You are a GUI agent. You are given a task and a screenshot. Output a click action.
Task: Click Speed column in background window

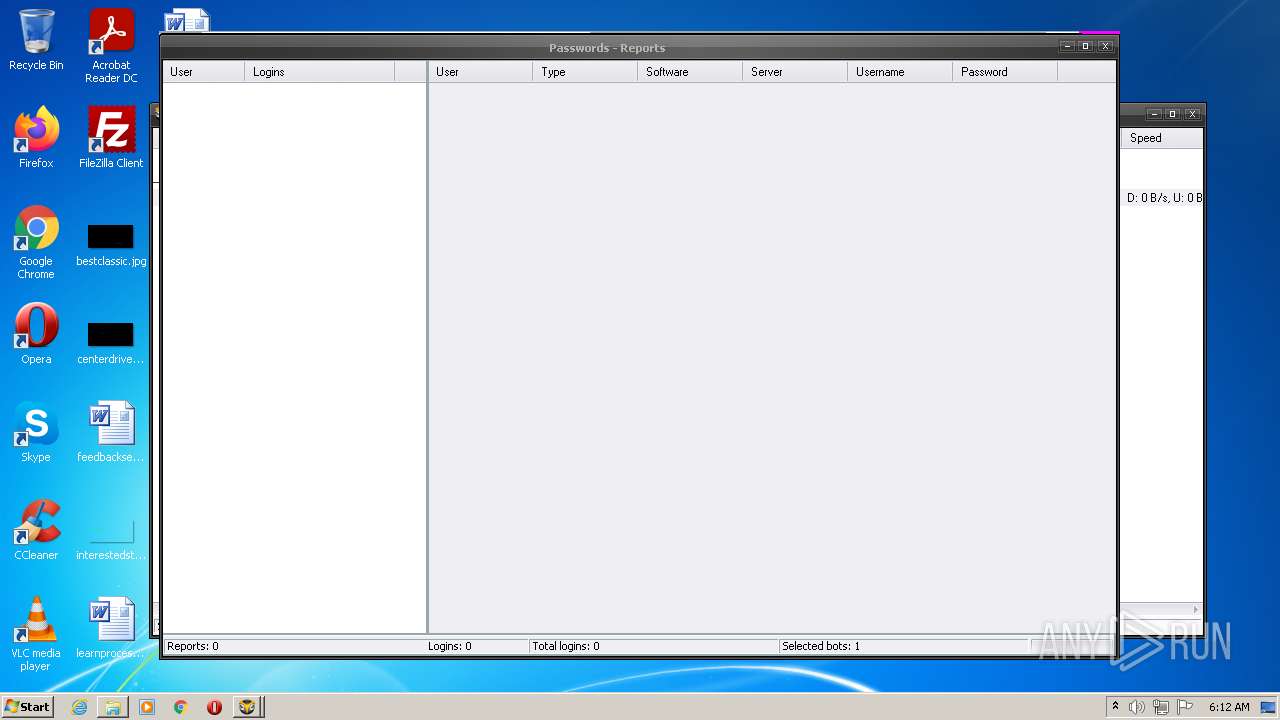point(1162,138)
